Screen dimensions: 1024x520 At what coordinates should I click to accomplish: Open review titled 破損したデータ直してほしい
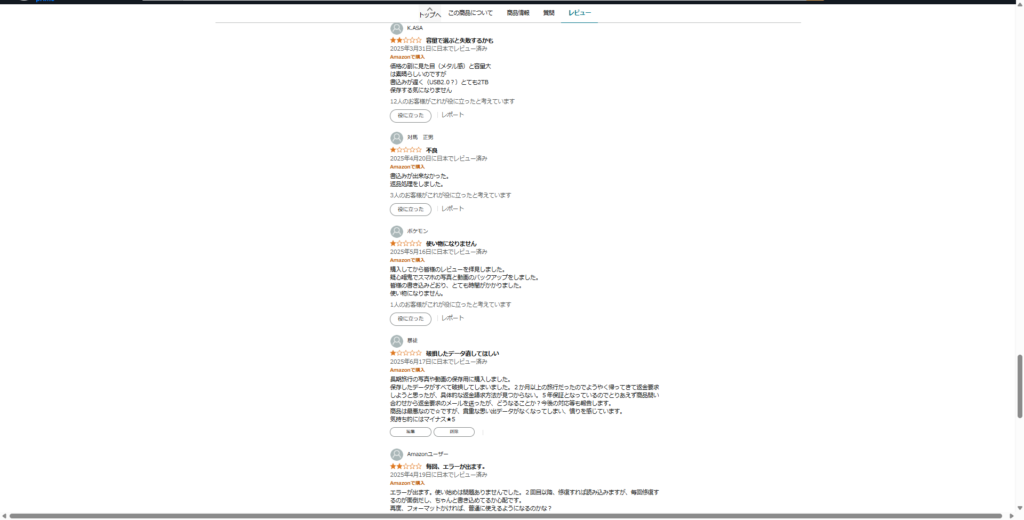click(x=462, y=353)
